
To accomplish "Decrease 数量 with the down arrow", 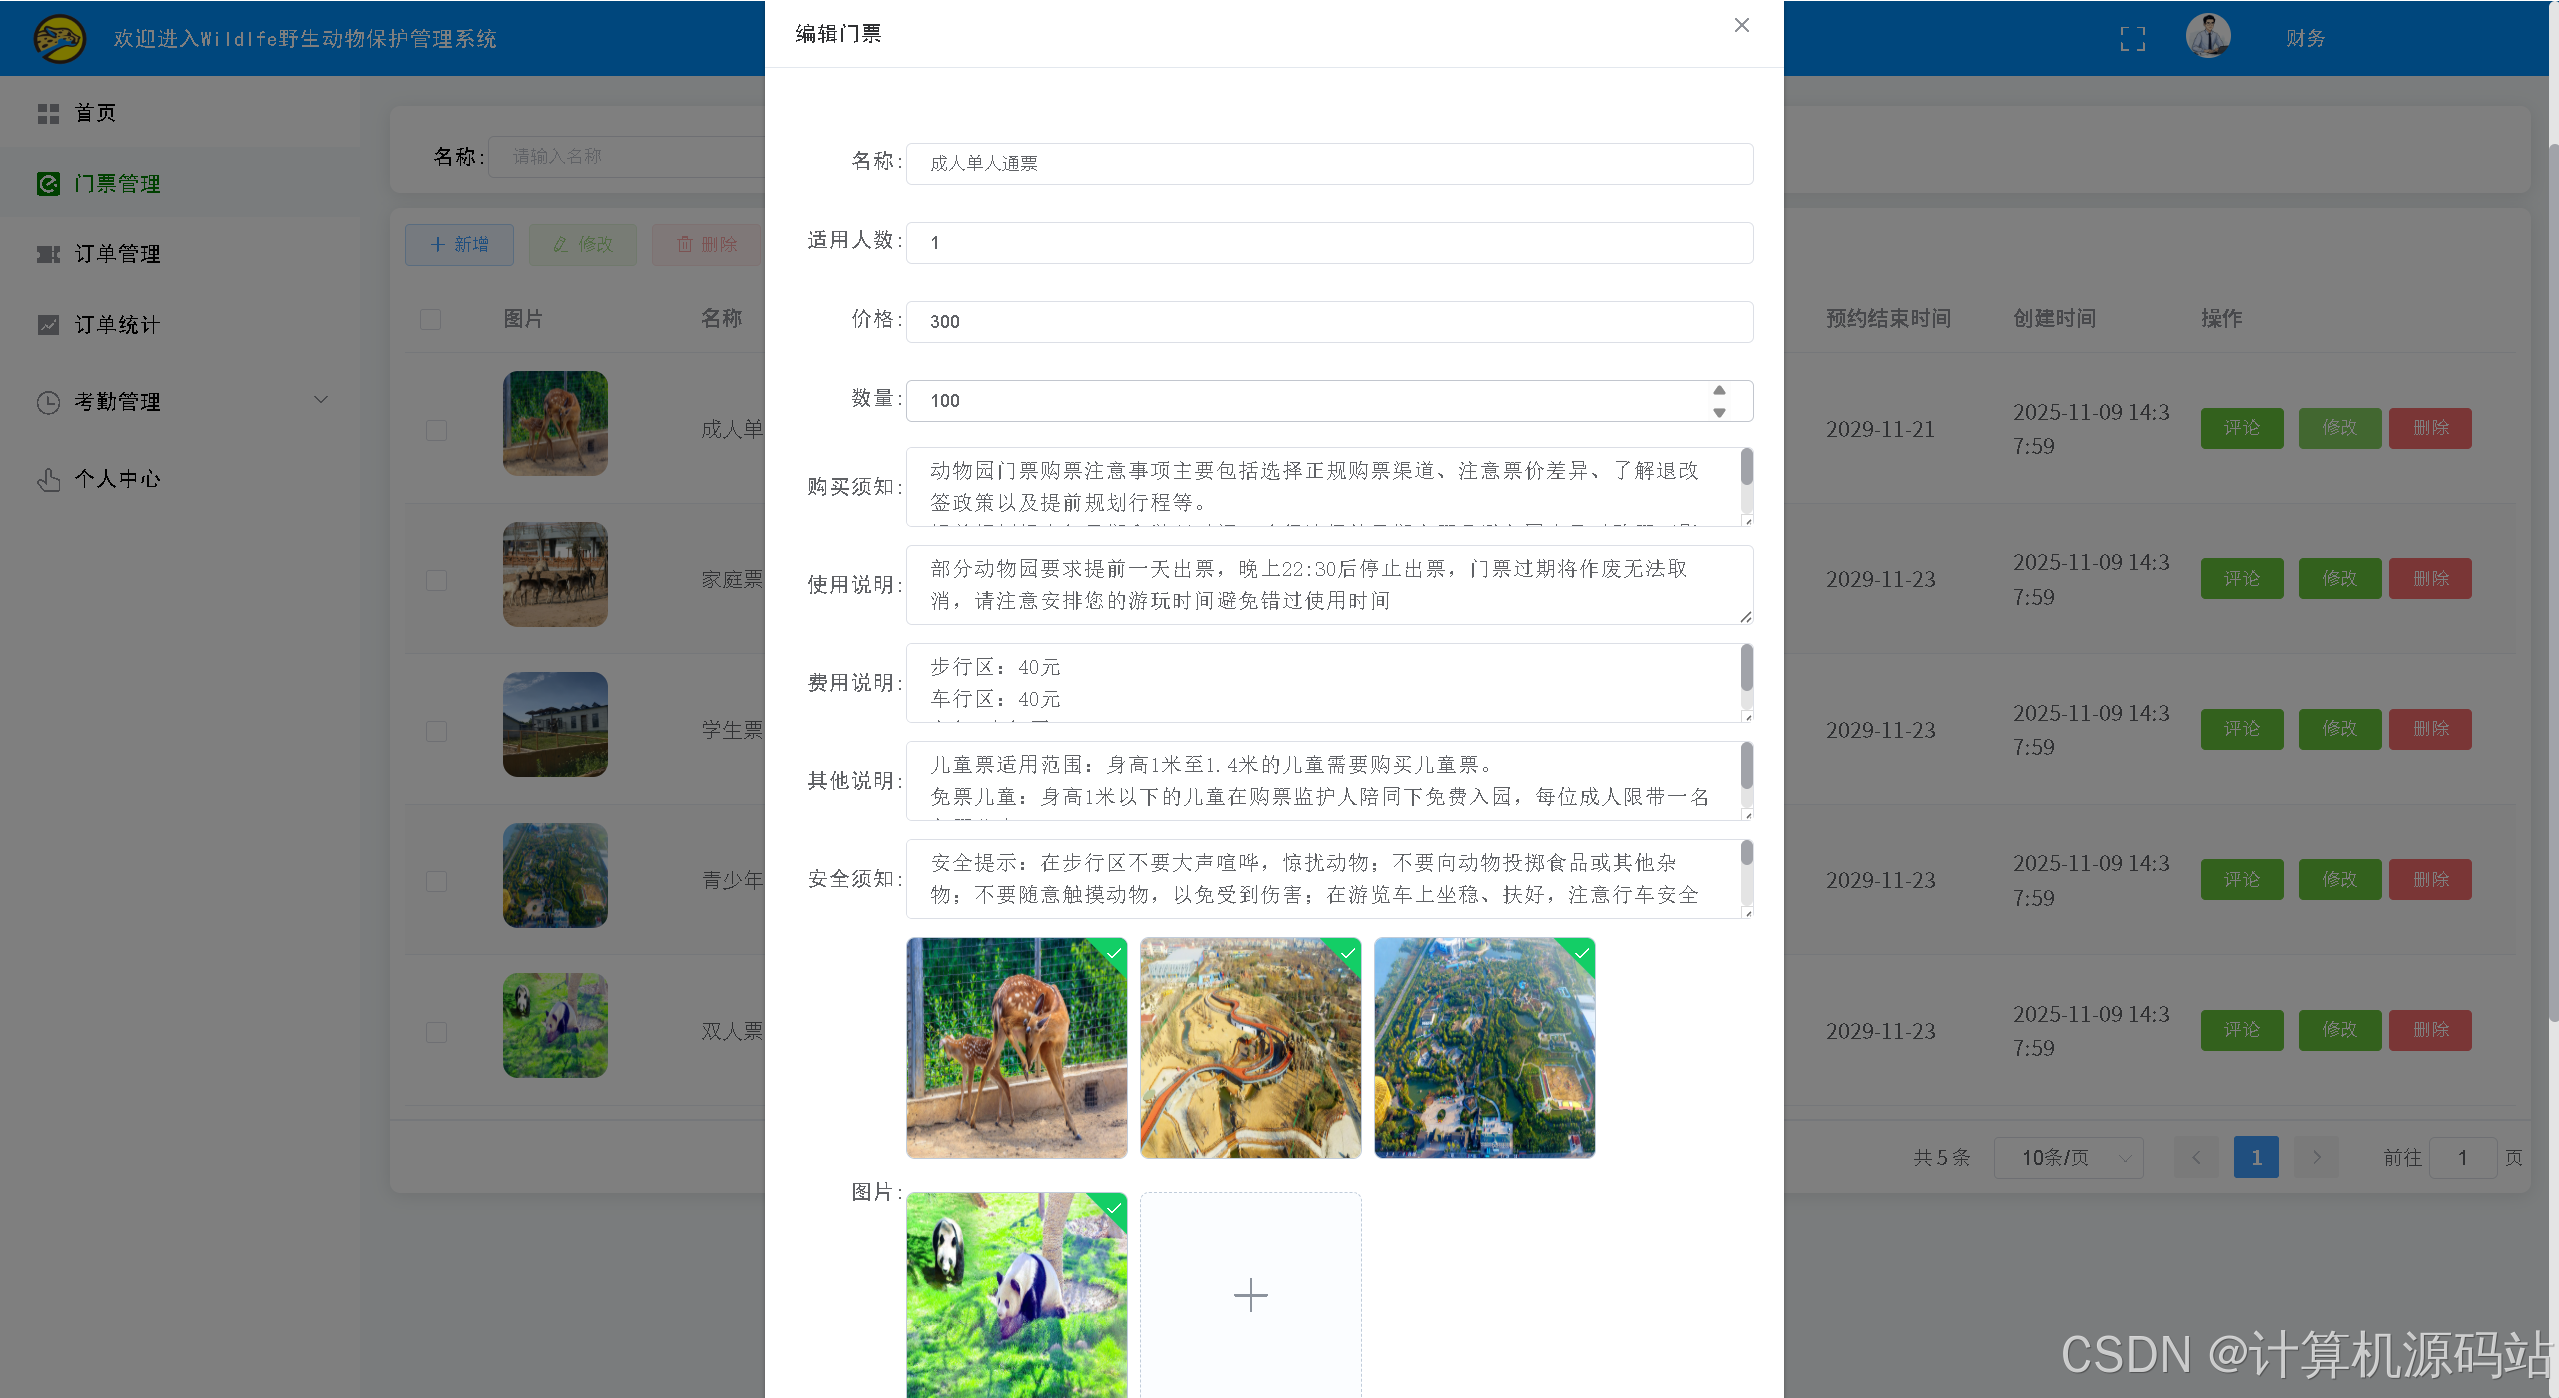I will (1719, 412).
